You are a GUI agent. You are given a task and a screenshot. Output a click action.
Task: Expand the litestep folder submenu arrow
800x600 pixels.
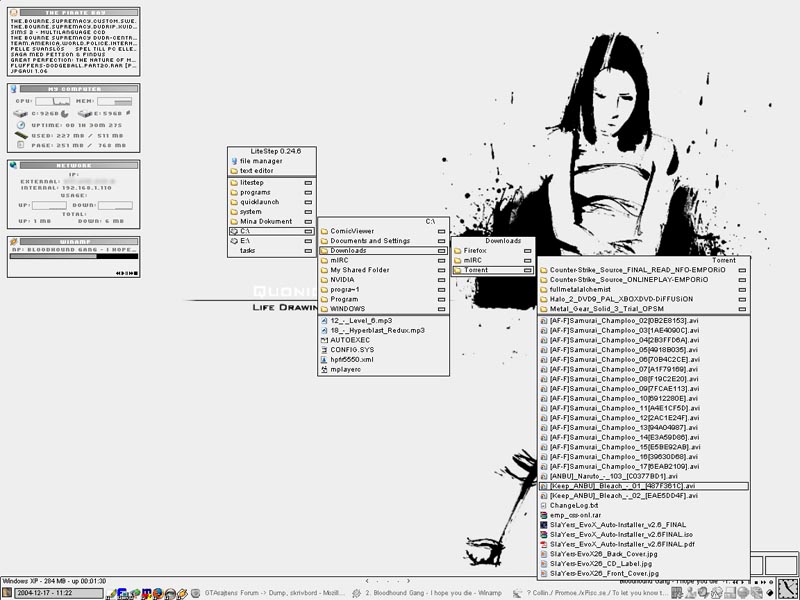click(308, 183)
